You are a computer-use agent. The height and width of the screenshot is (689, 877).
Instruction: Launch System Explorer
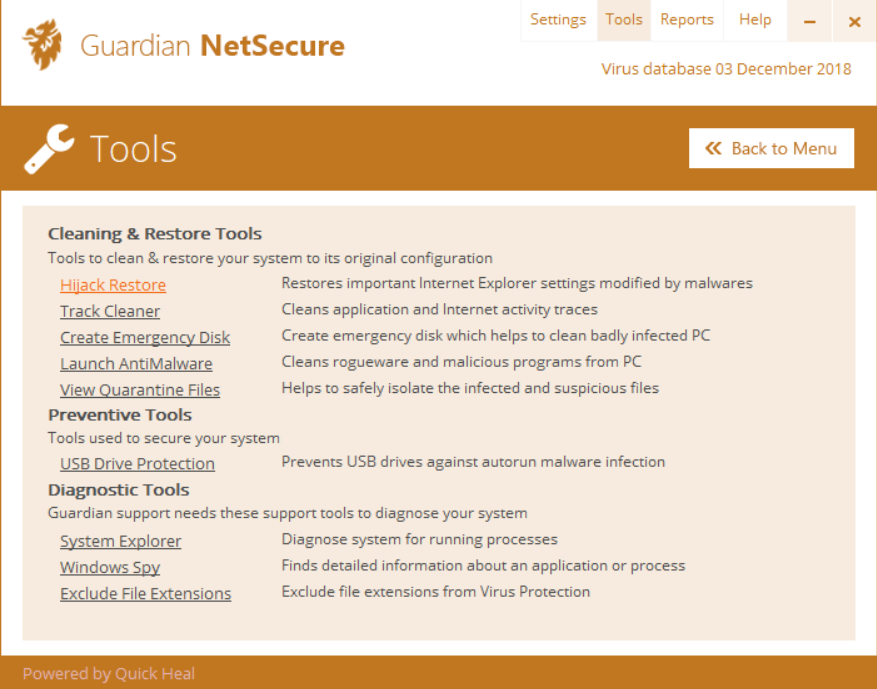[120, 541]
